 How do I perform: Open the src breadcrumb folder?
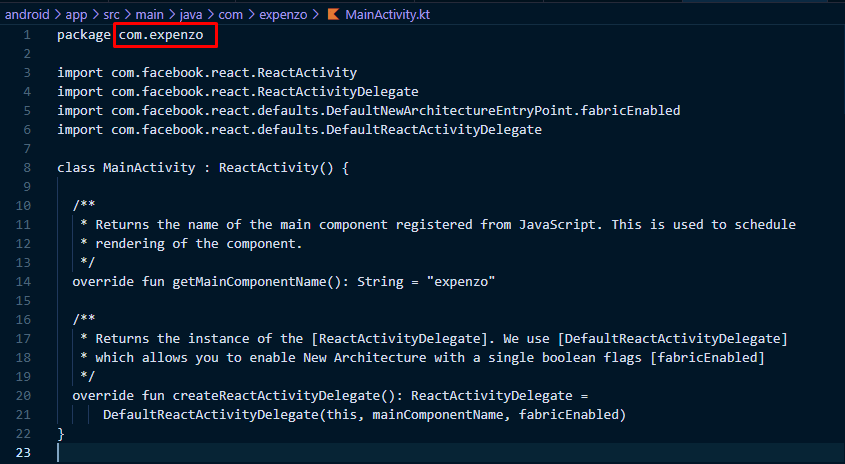112,15
